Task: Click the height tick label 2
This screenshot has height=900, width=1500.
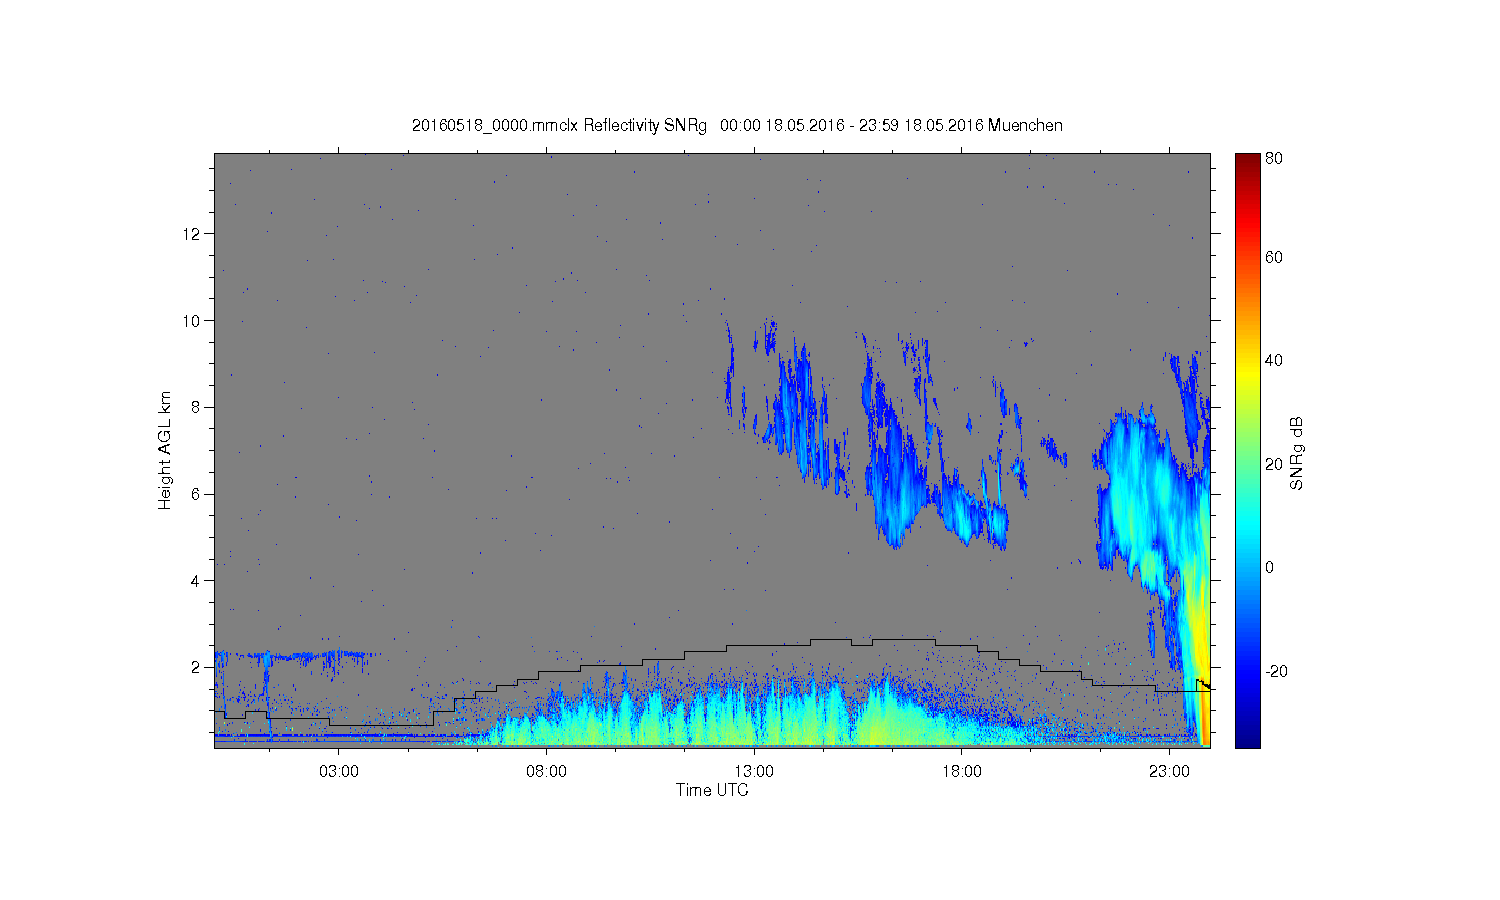Action: pyautogui.click(x=198, y=667)
